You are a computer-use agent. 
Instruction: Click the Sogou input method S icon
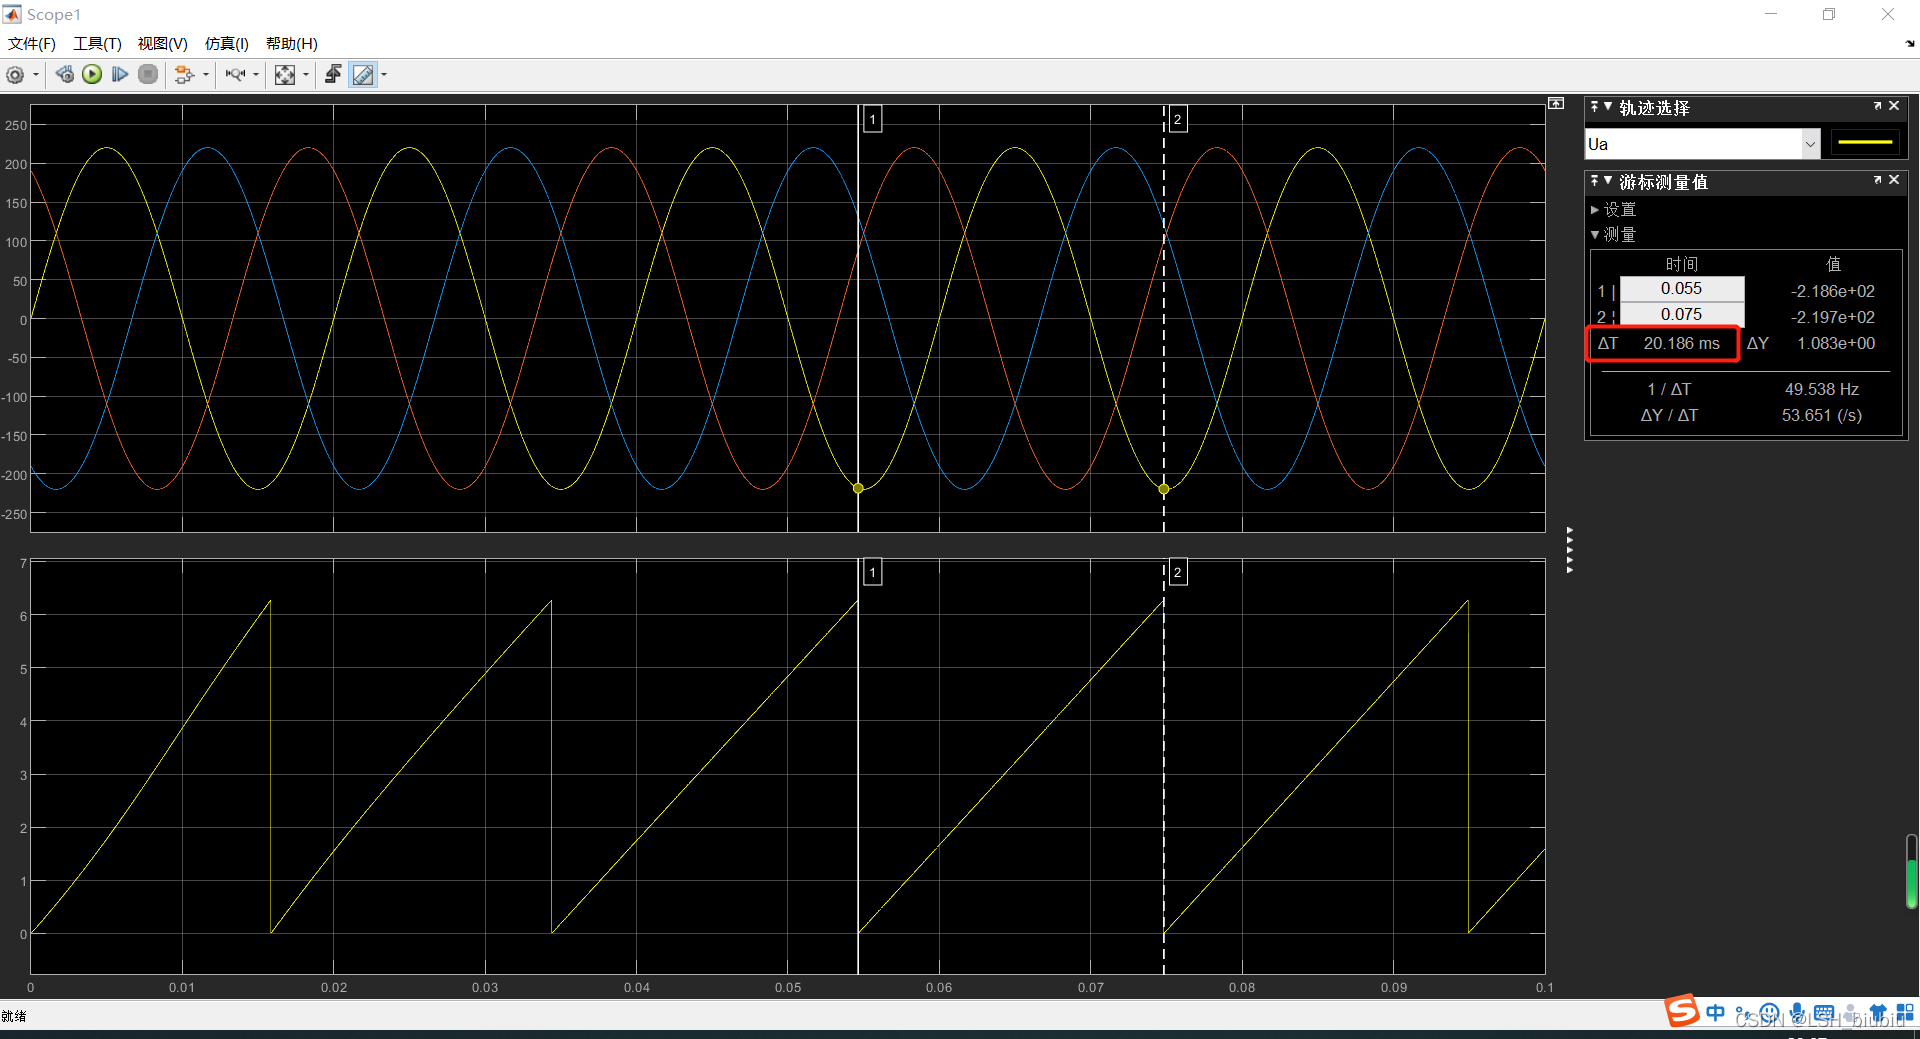pos(1682,1011)
